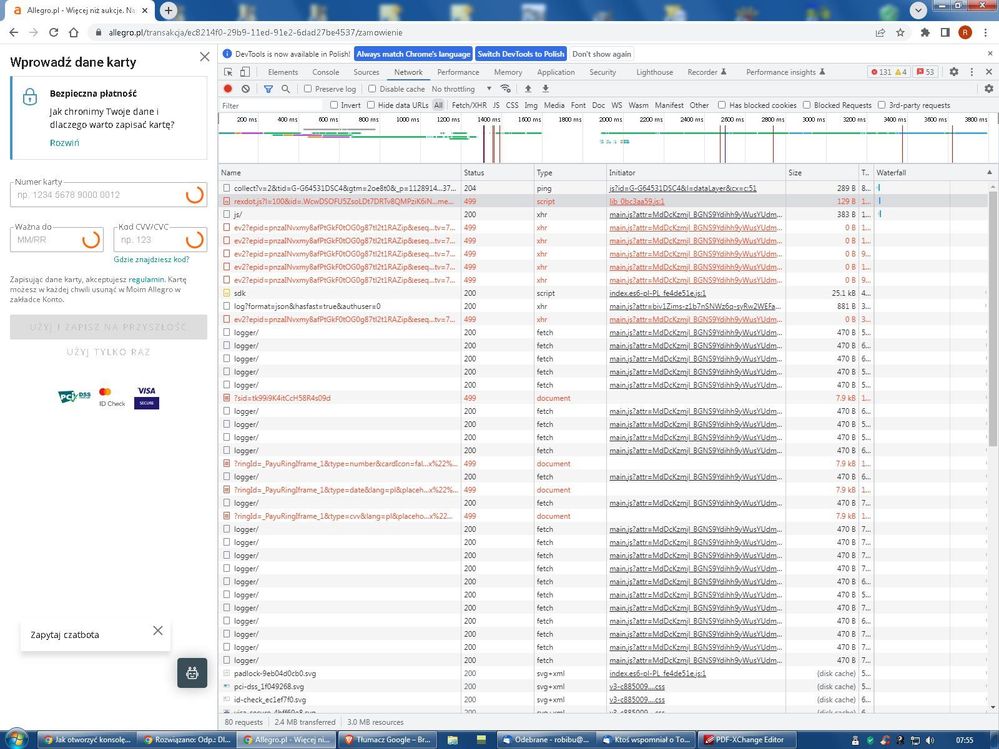This screenshot has height=749, width=999.
Task: Open DevTools main settings gear
Action: coord(954,72)
